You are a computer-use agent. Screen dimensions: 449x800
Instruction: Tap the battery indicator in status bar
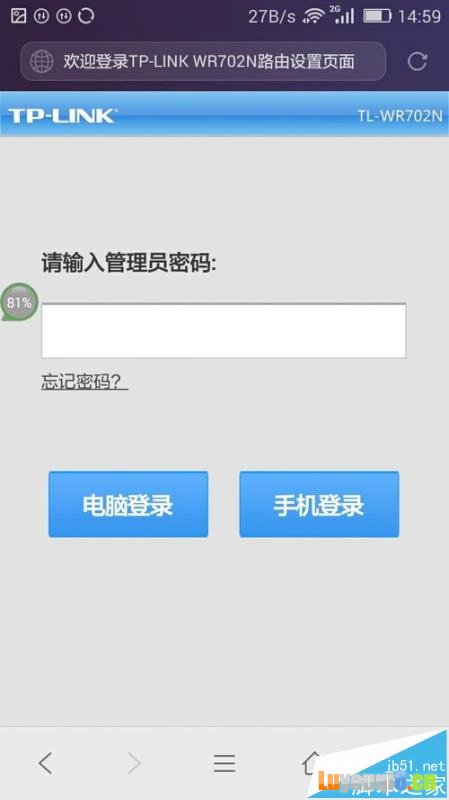377,16
